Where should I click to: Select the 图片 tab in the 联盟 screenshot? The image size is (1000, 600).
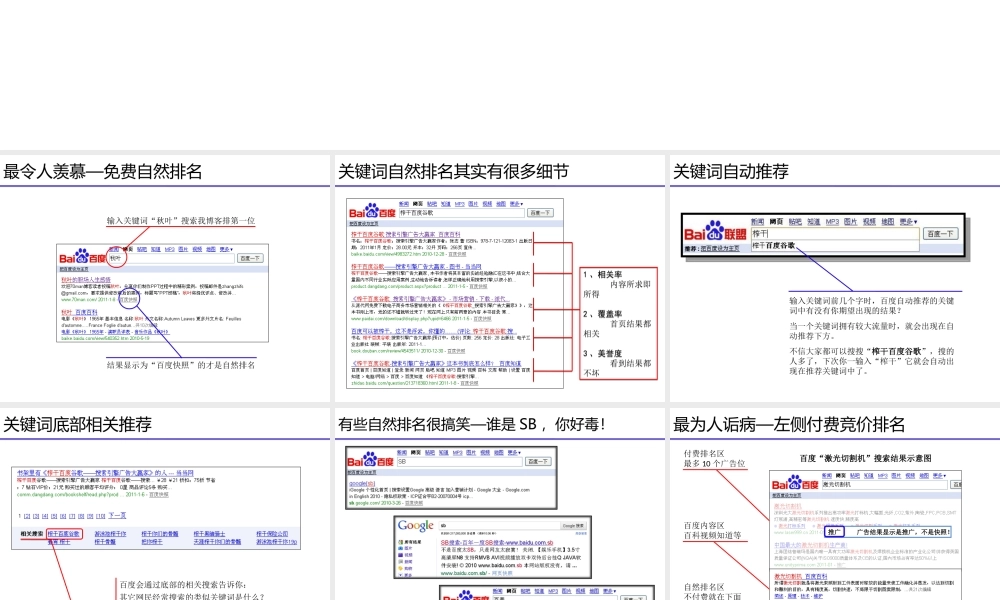pyautogui.click(x=849, y=221)
